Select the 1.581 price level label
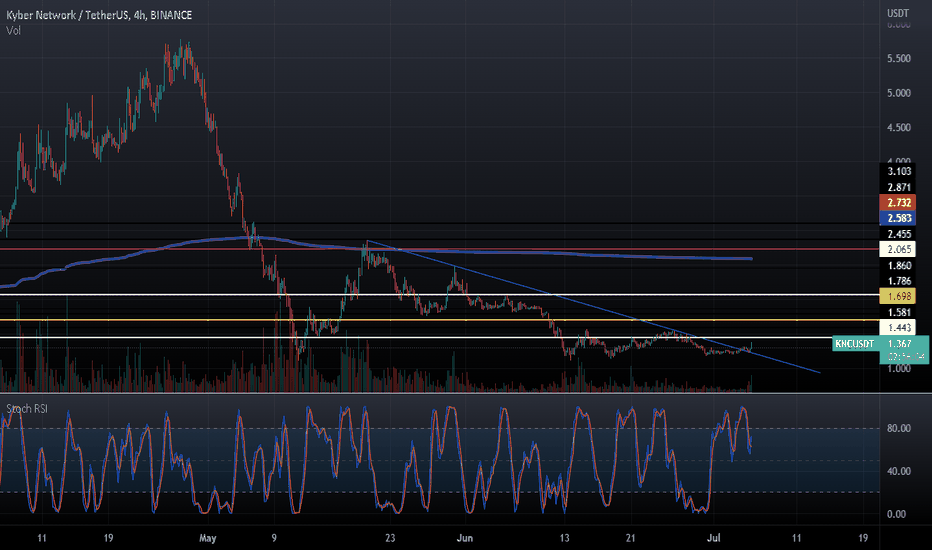This screenshot has height=550, width=932. pyautogui.click(x=898, y=312)
